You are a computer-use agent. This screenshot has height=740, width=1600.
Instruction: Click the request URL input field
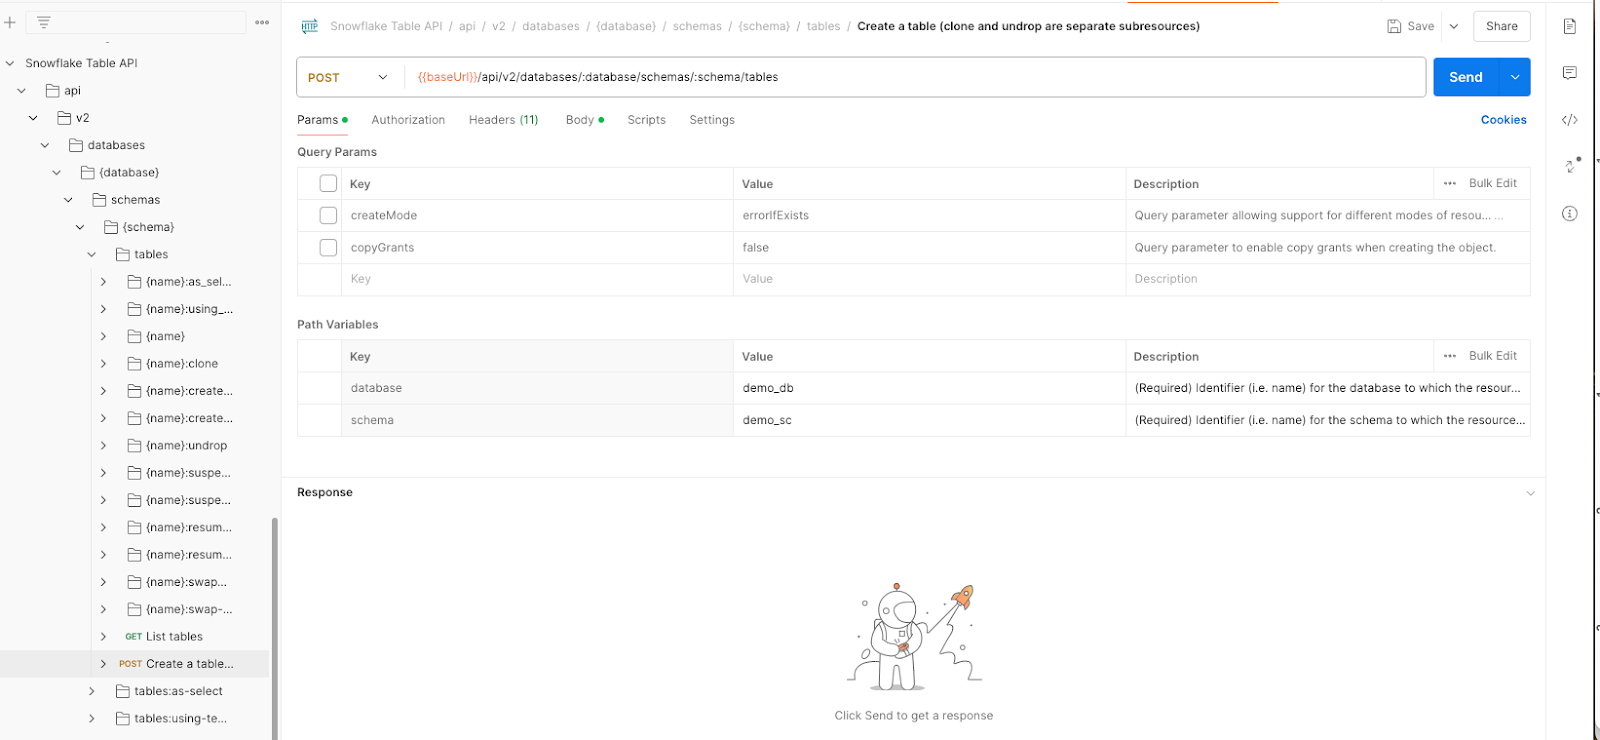[x=900, y=77]
